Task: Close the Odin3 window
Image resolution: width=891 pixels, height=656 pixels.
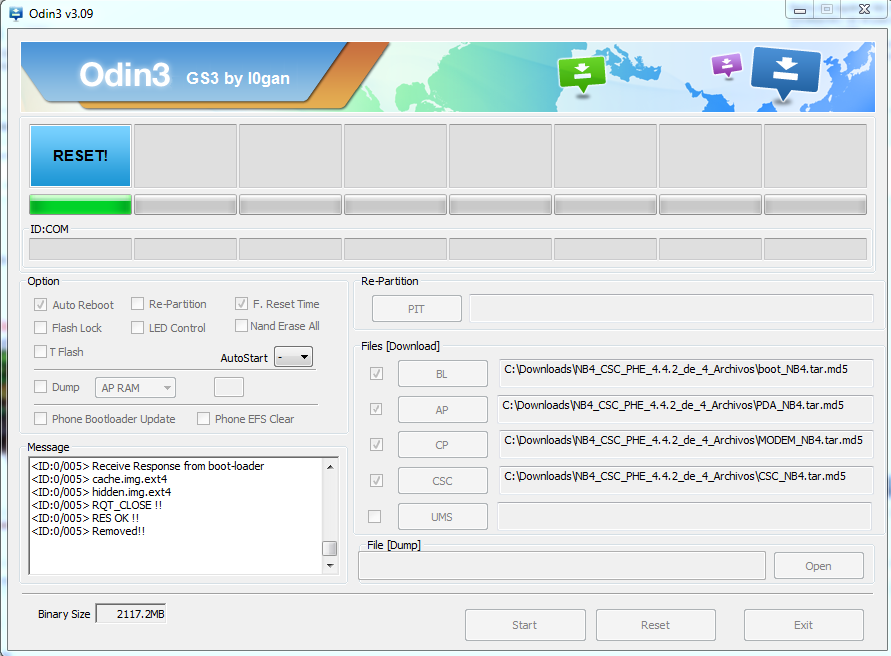Action: [864, 10]
